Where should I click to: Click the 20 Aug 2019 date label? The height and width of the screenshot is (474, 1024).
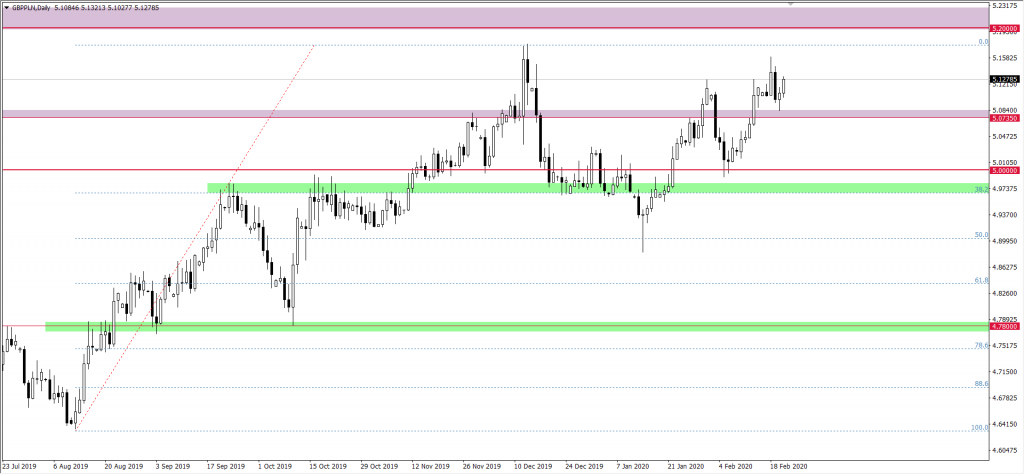click(x=124, y=467)
